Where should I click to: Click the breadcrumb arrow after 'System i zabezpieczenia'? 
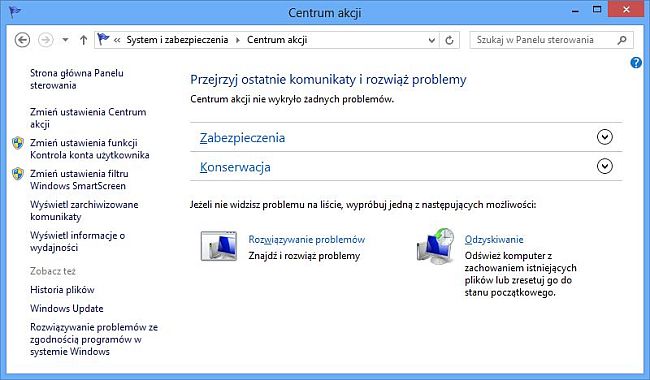pos(238,40)
